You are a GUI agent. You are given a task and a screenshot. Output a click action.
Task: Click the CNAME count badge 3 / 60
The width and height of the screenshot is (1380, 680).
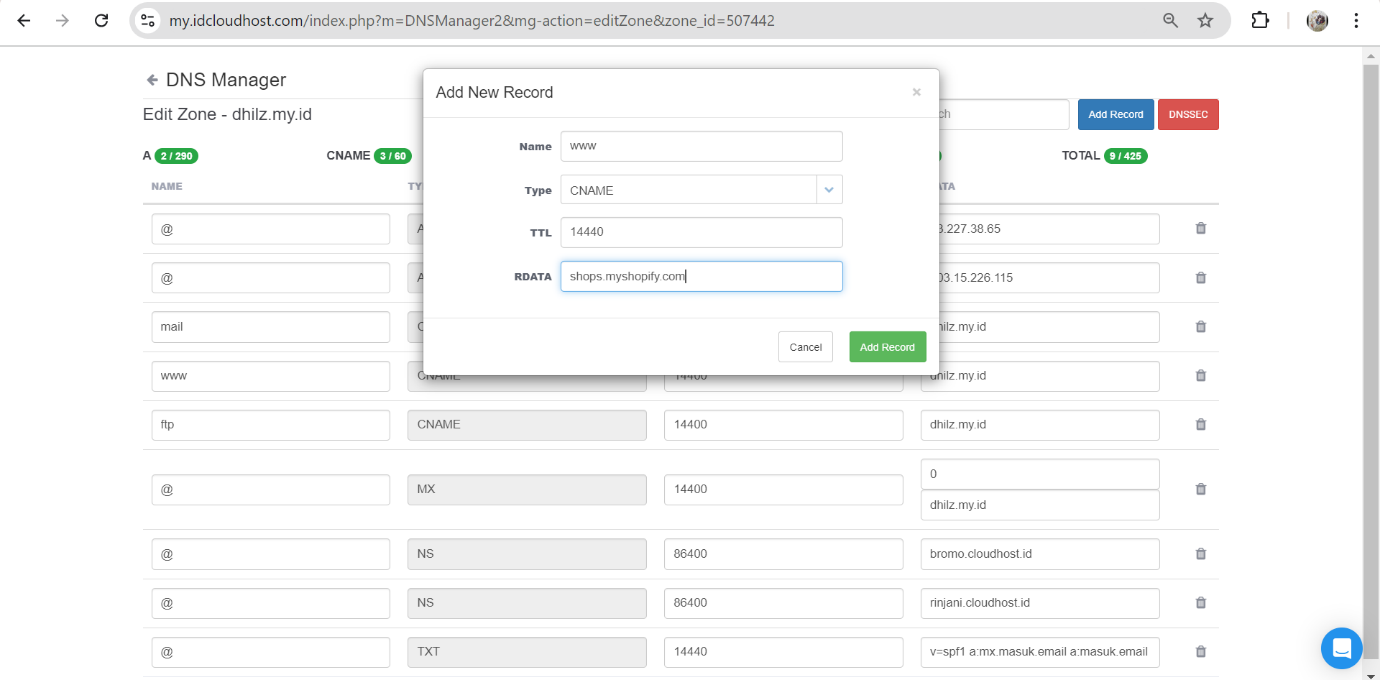pyautogui.click(x=392, y=156)
